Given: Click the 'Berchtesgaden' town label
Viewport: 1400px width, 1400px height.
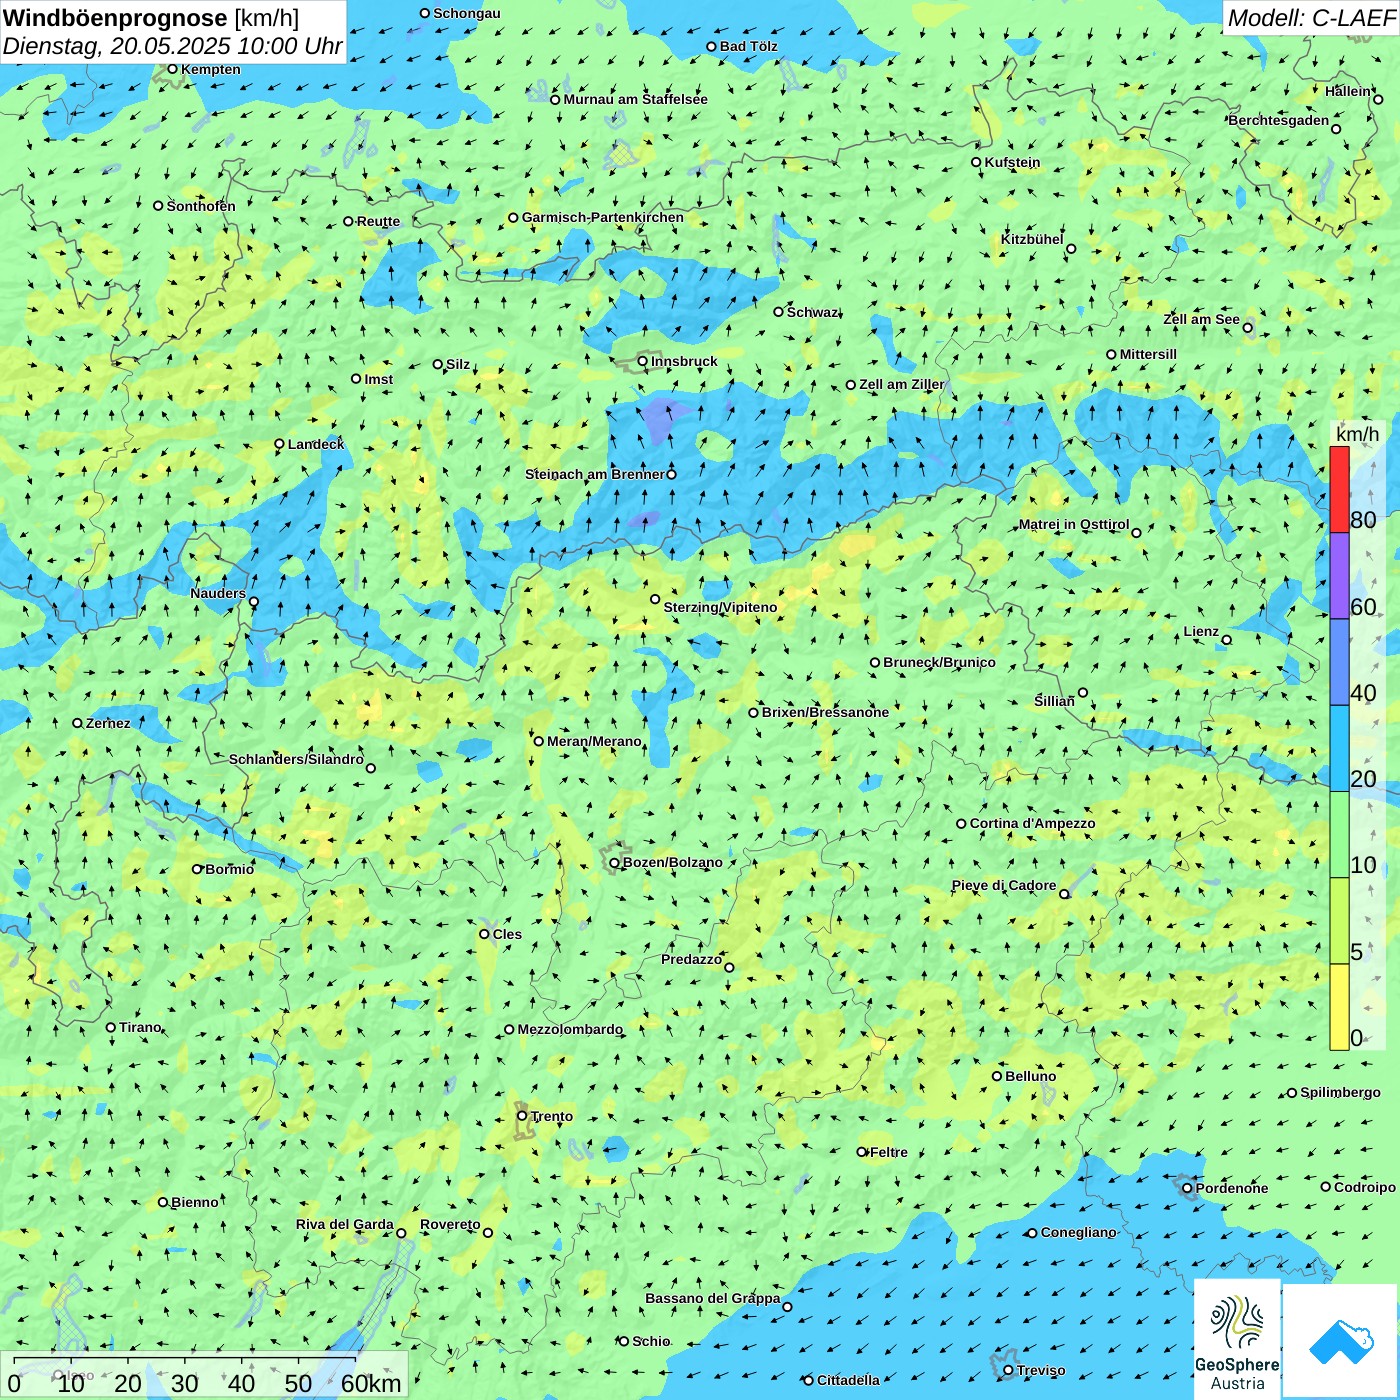Looking at the screenshot, I should coord(1279,120).
